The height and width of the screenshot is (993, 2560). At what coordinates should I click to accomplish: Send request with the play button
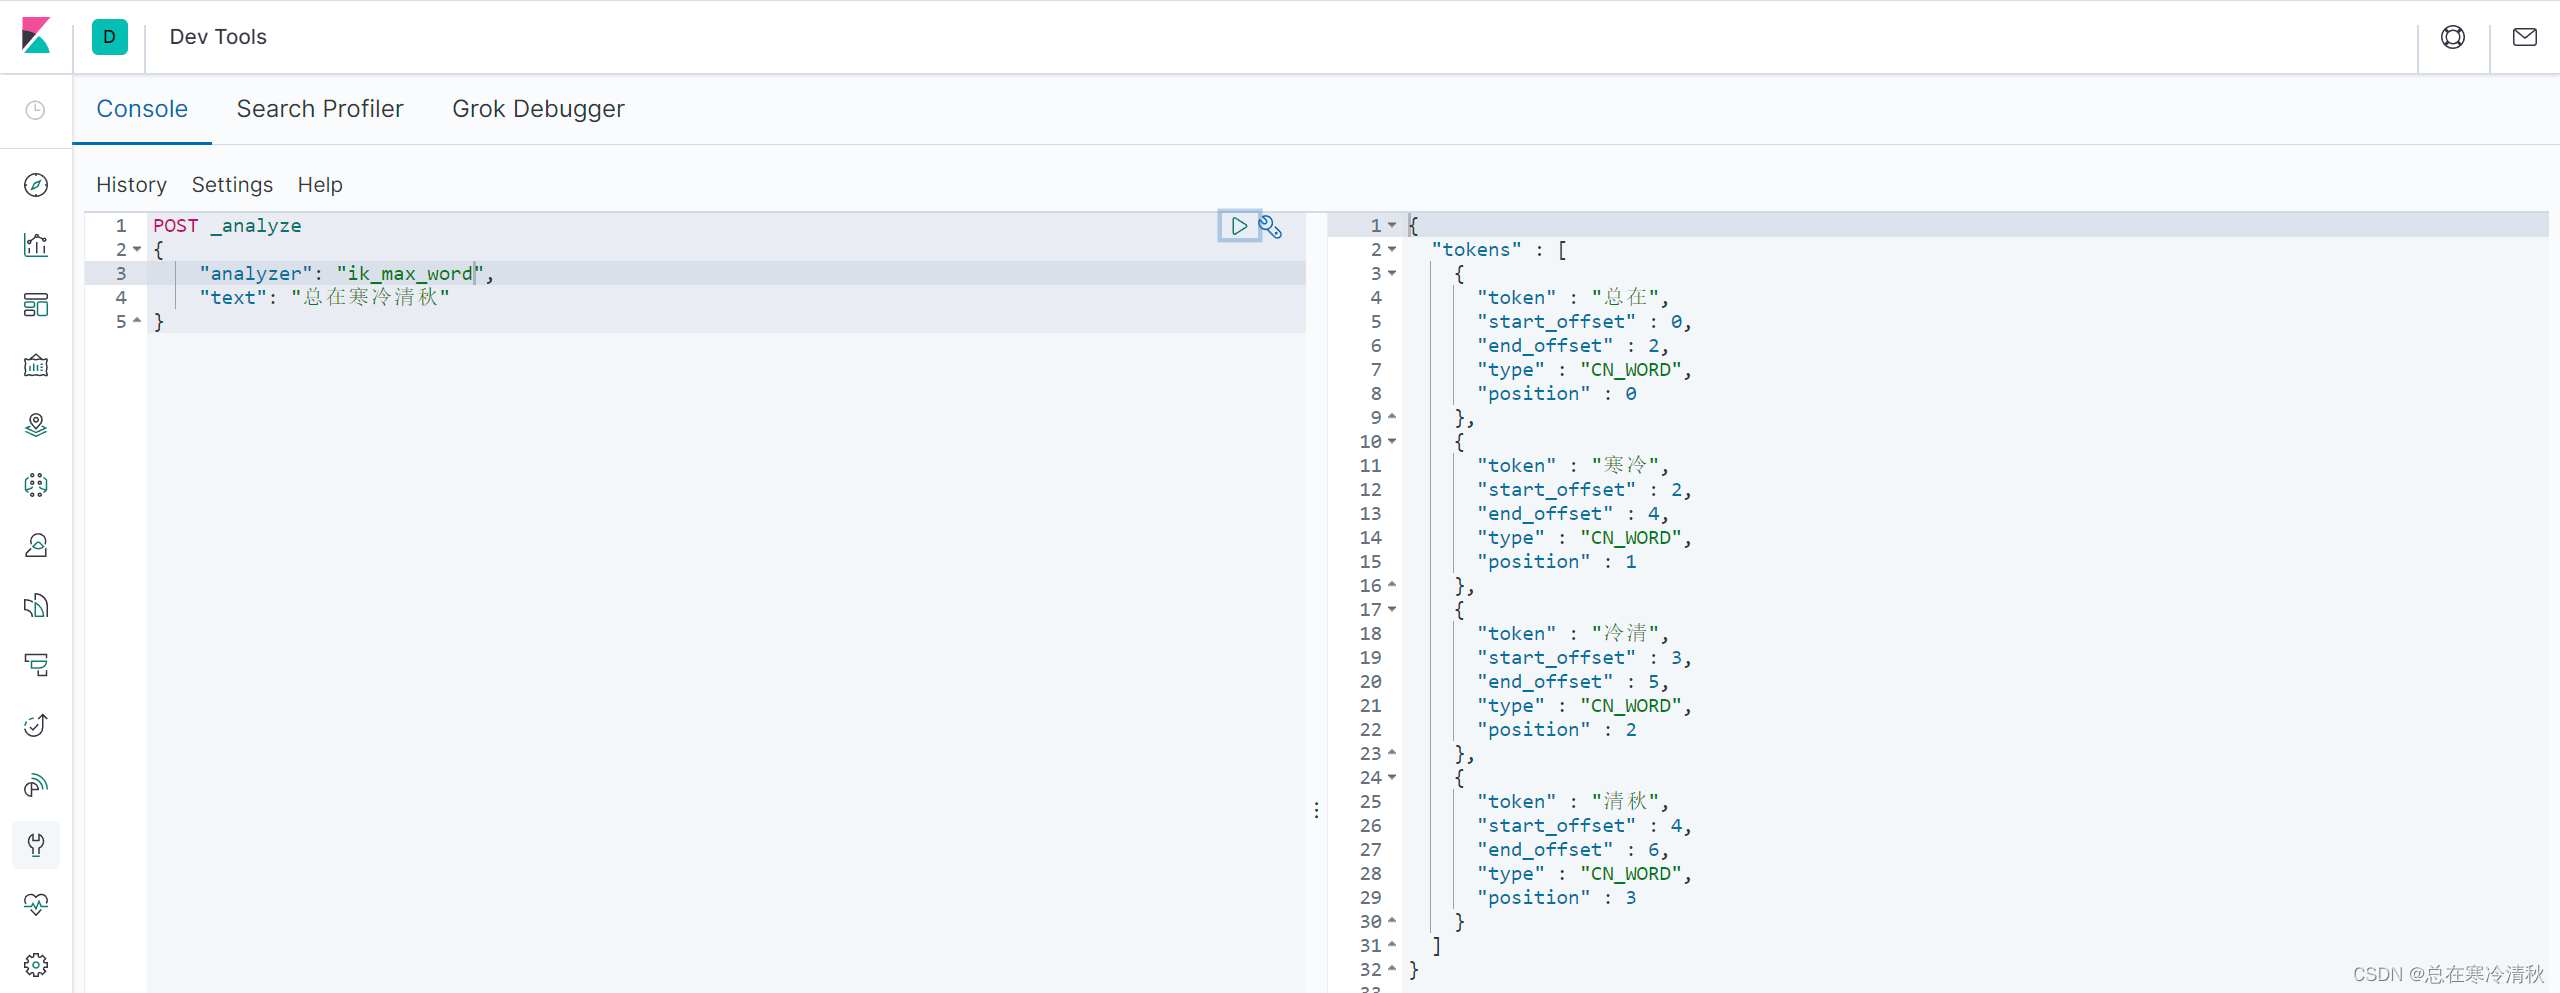point(1239,226)
